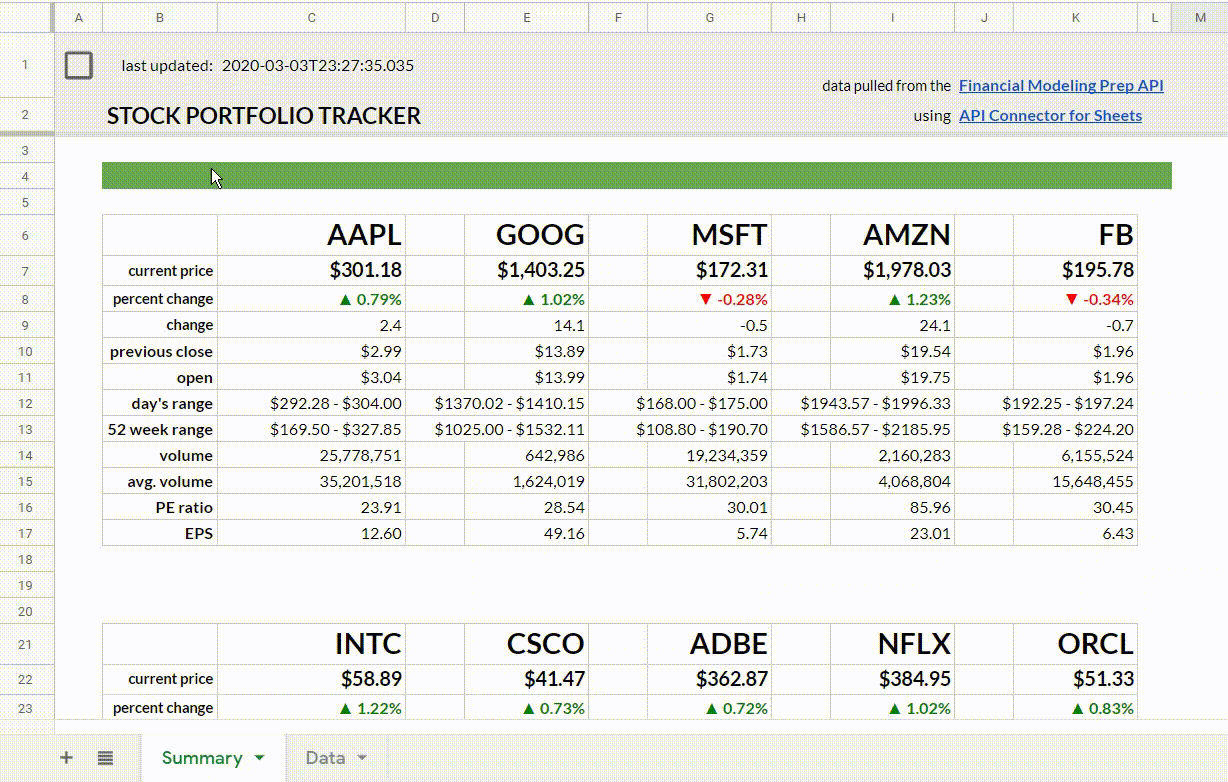Select row 21 header

tap(26, 645)
